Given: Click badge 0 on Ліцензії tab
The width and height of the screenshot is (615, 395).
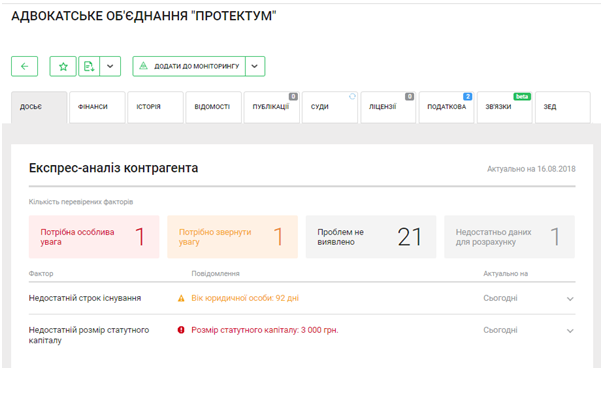Looking at the screenshot, I should pos(409,96).
